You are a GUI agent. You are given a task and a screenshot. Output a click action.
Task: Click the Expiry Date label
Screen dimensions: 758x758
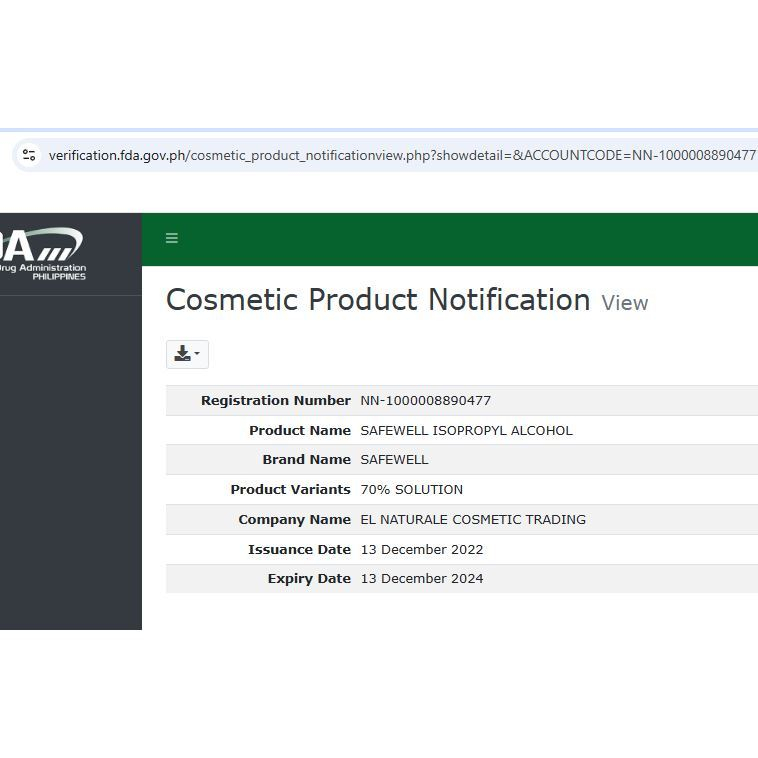309,578
